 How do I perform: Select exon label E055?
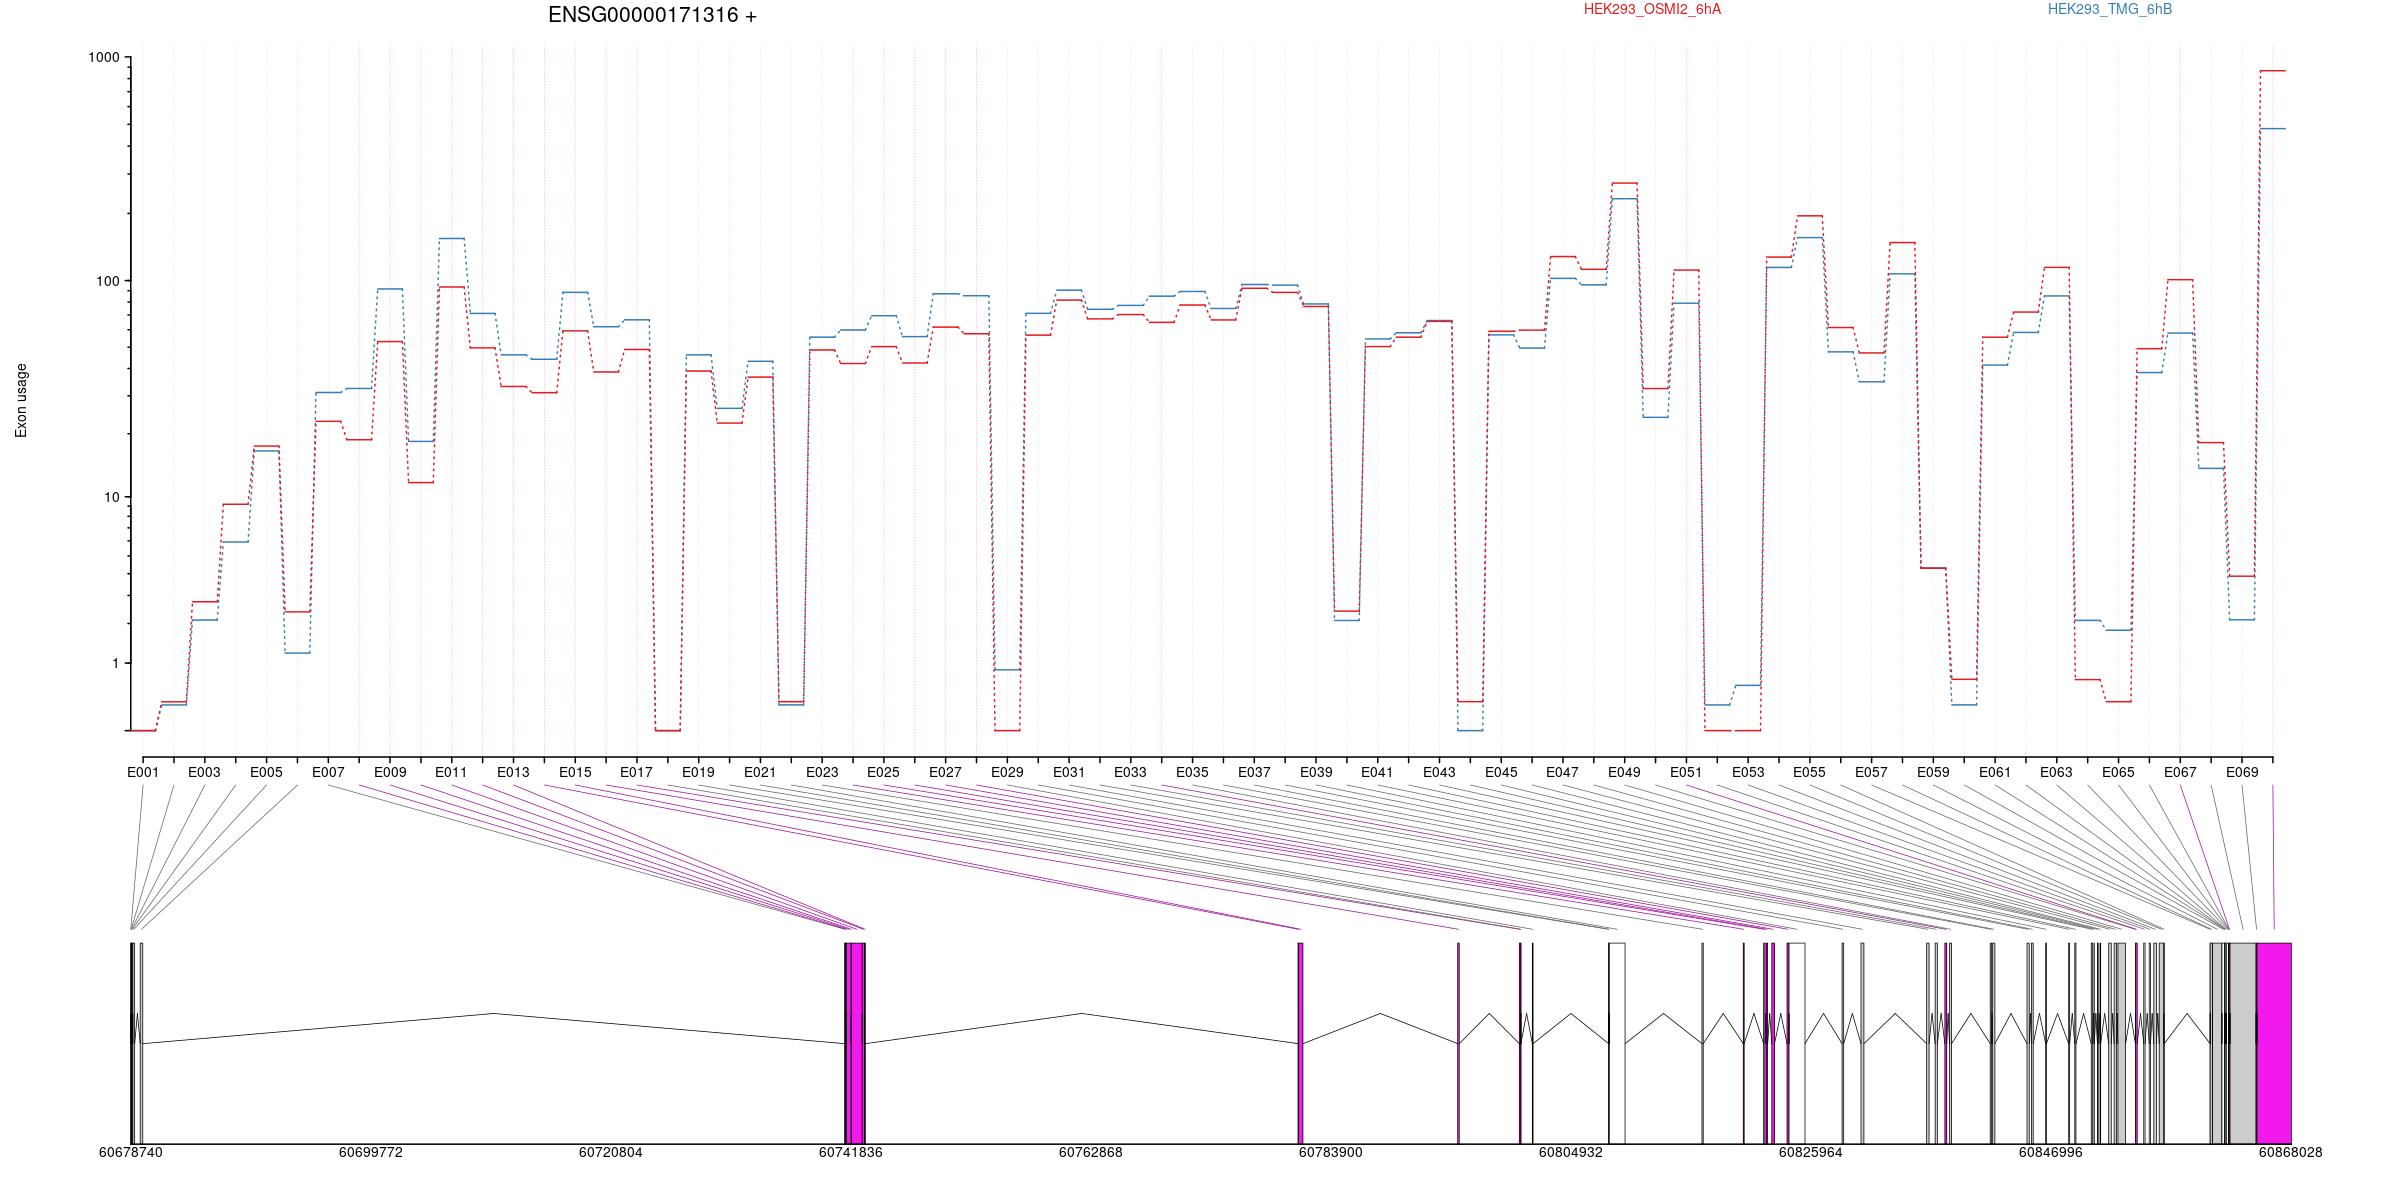pos(1809,772)
